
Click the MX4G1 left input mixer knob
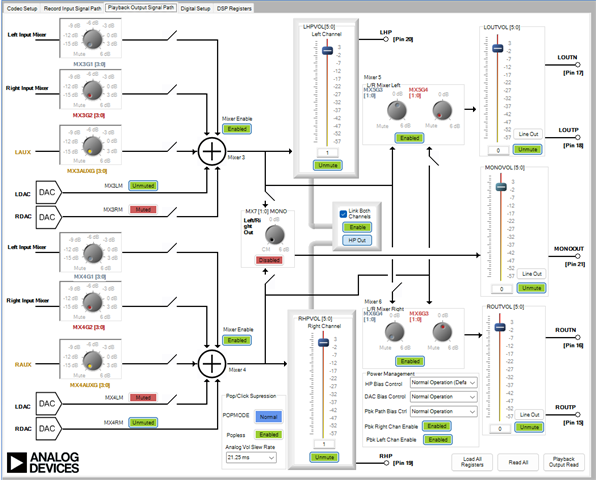click(x=93, y=253)
